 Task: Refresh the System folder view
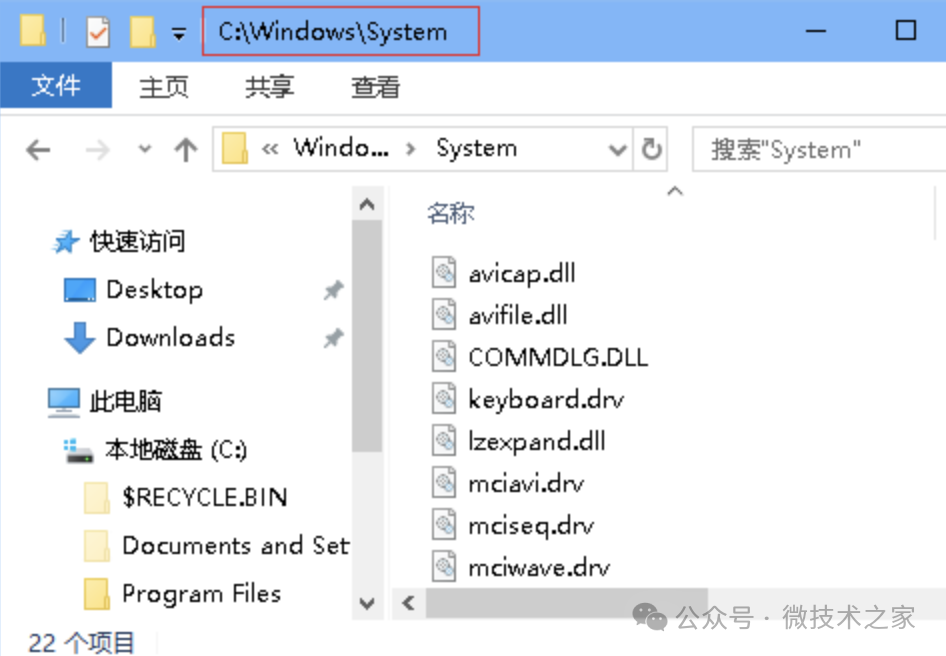pos(651,149)
